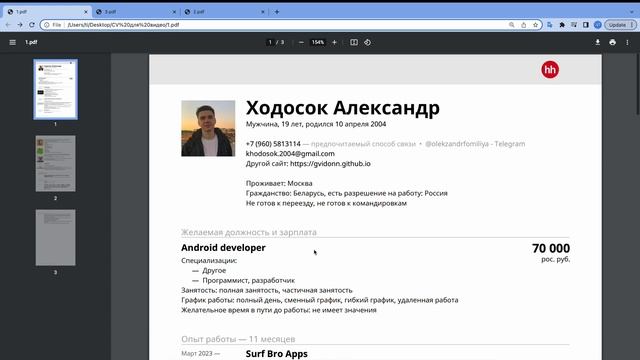Zoom in the PDF with plus button
This screenshot has width=640, height=360.
(334, 42)
